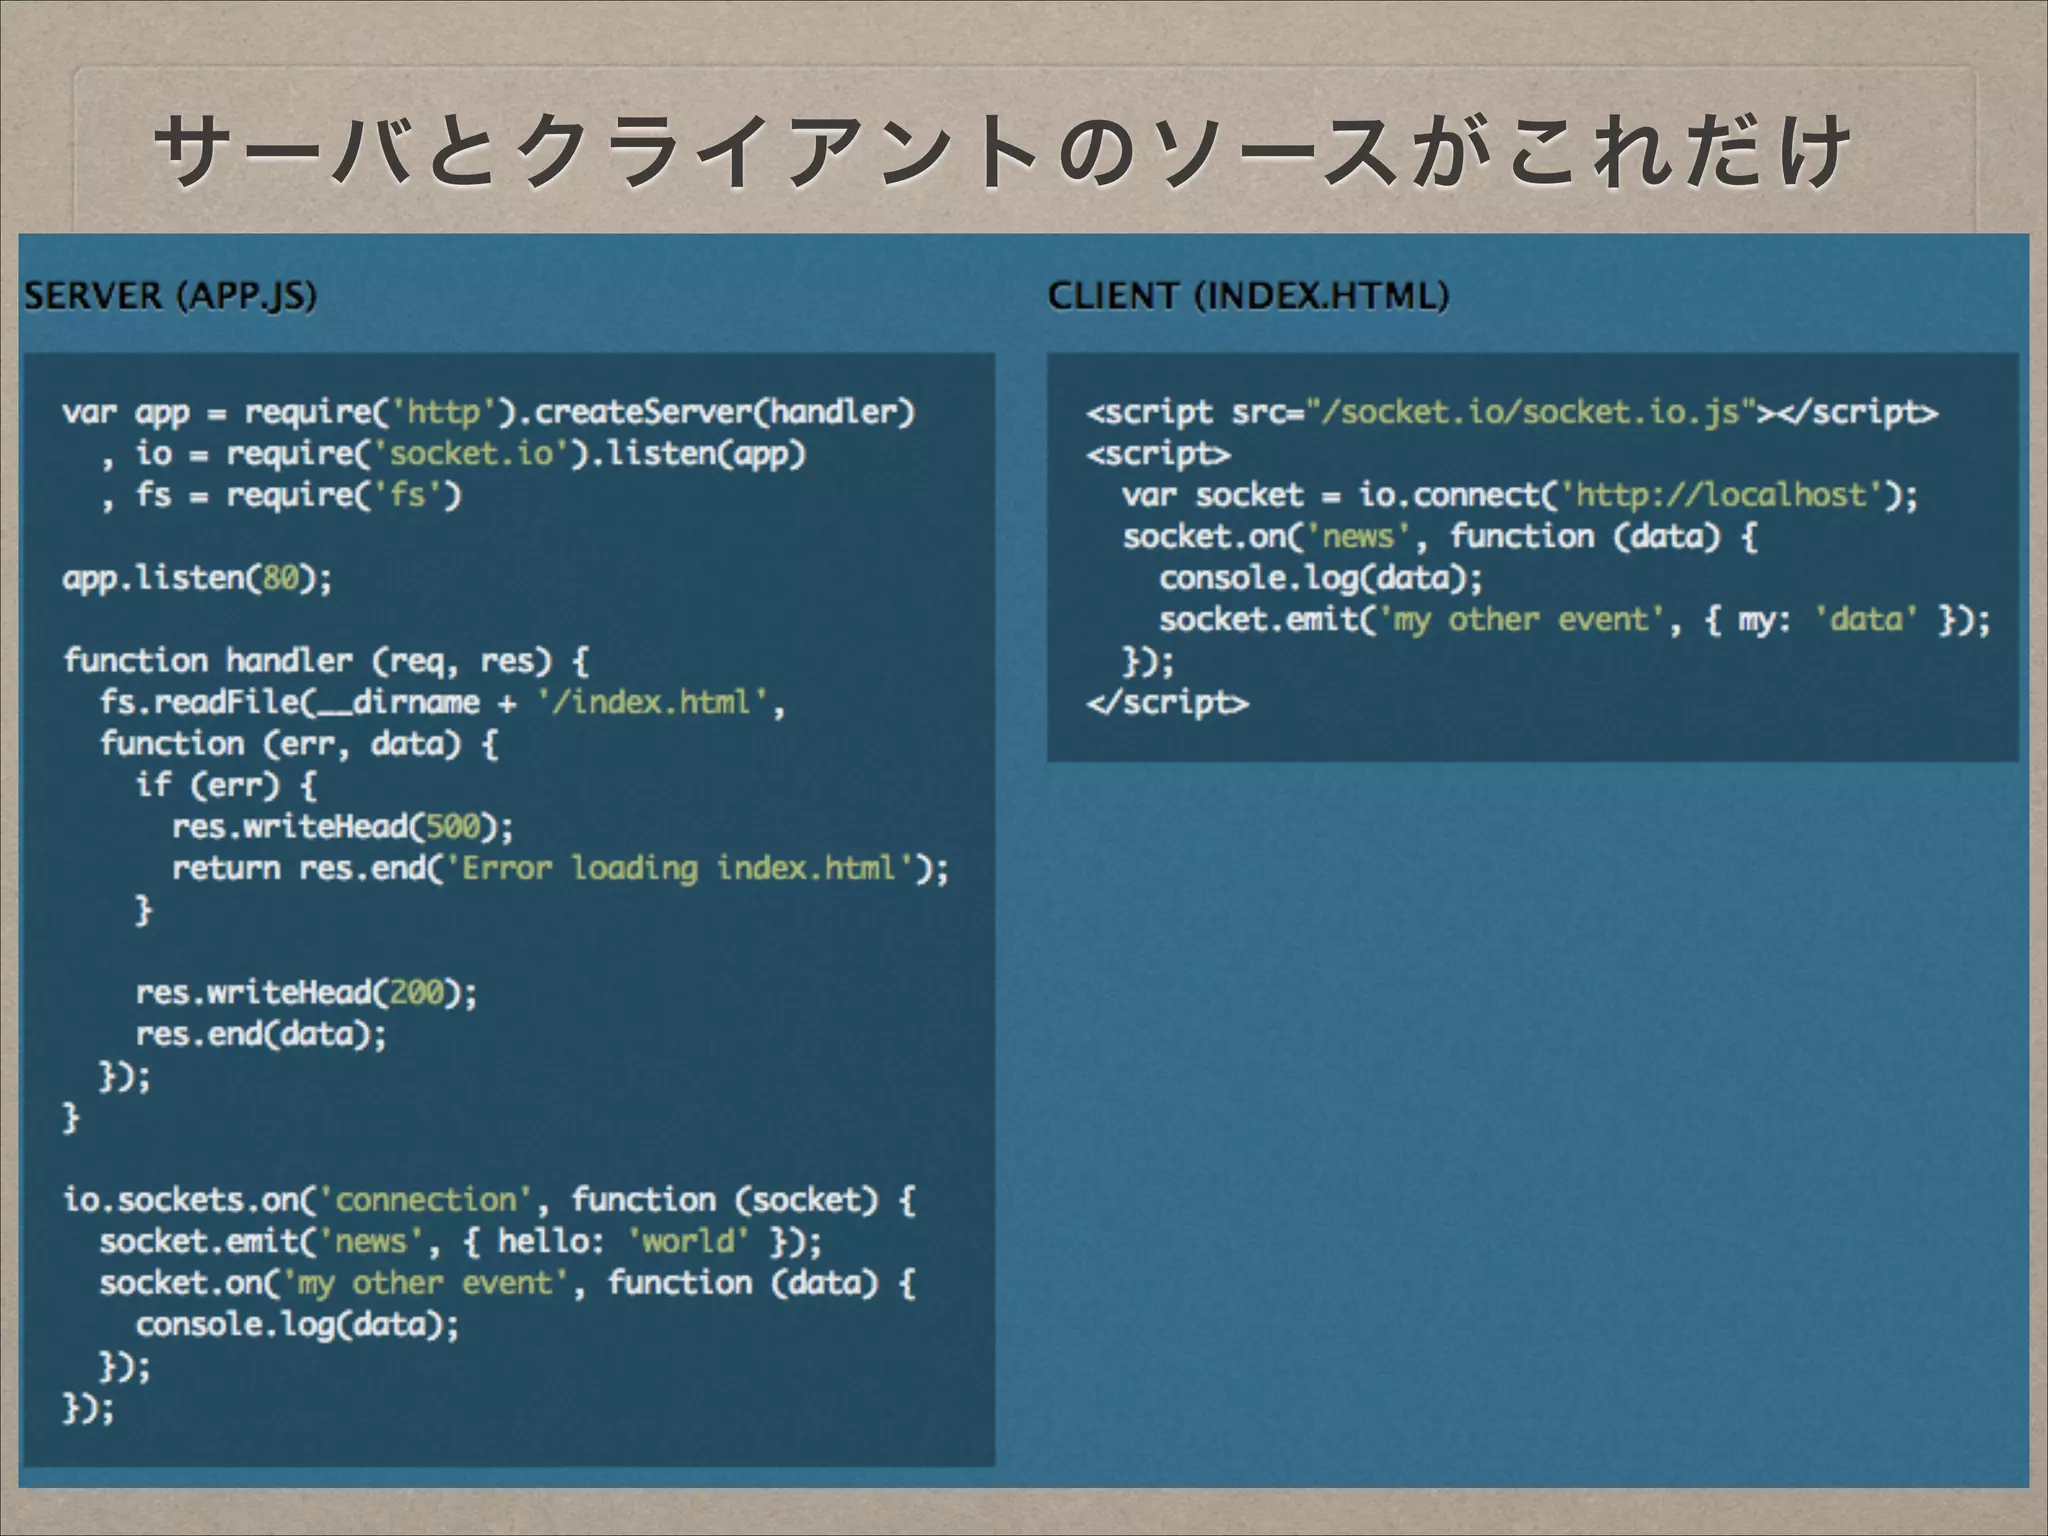
Task: Click the SERVER (APP.JS) heading
Action: click(170, 296)
